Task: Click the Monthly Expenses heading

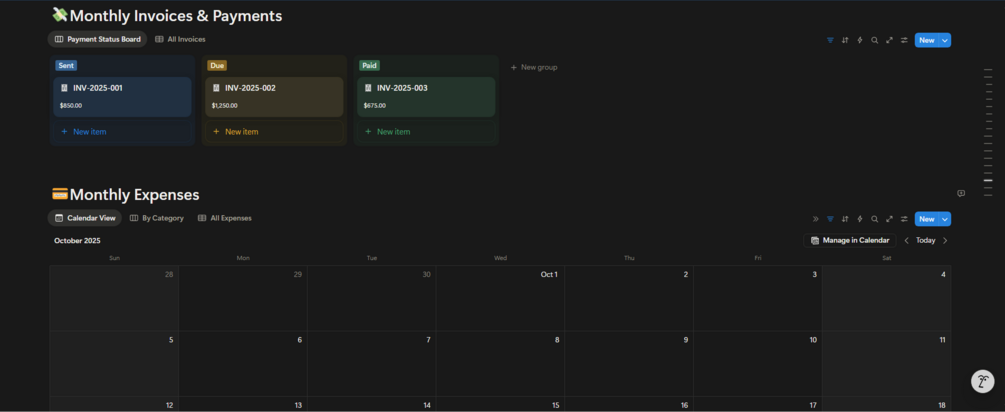Action: pos(135,195)
